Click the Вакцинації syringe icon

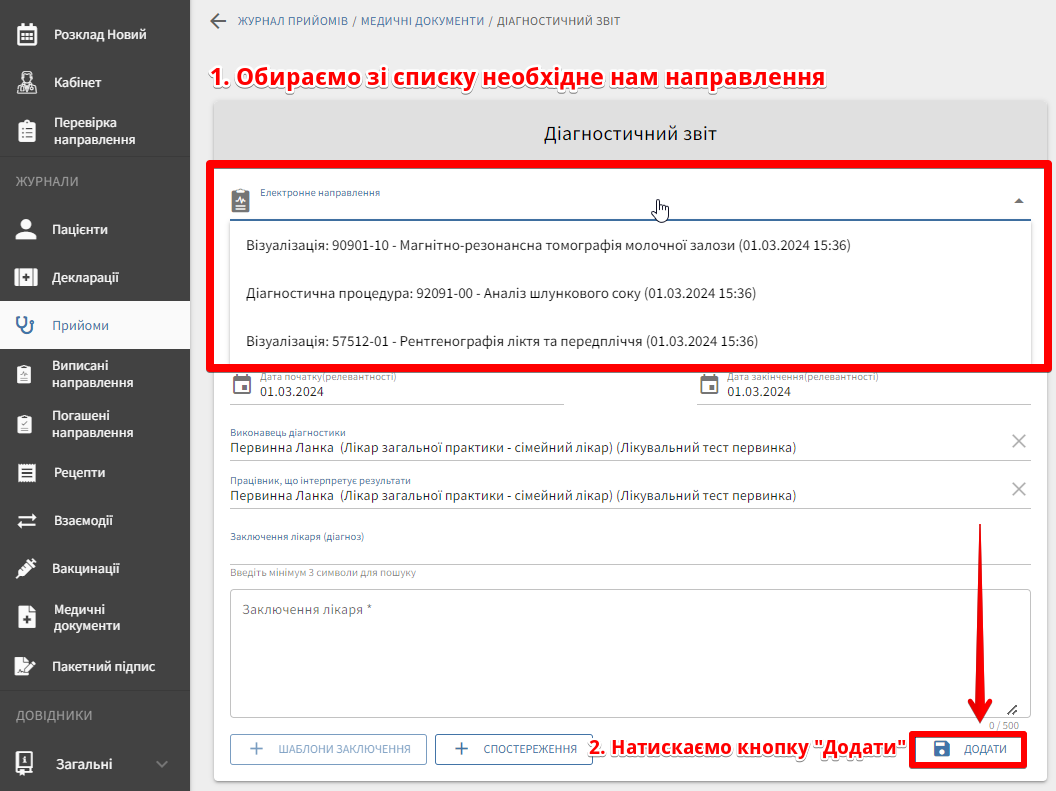27,569
